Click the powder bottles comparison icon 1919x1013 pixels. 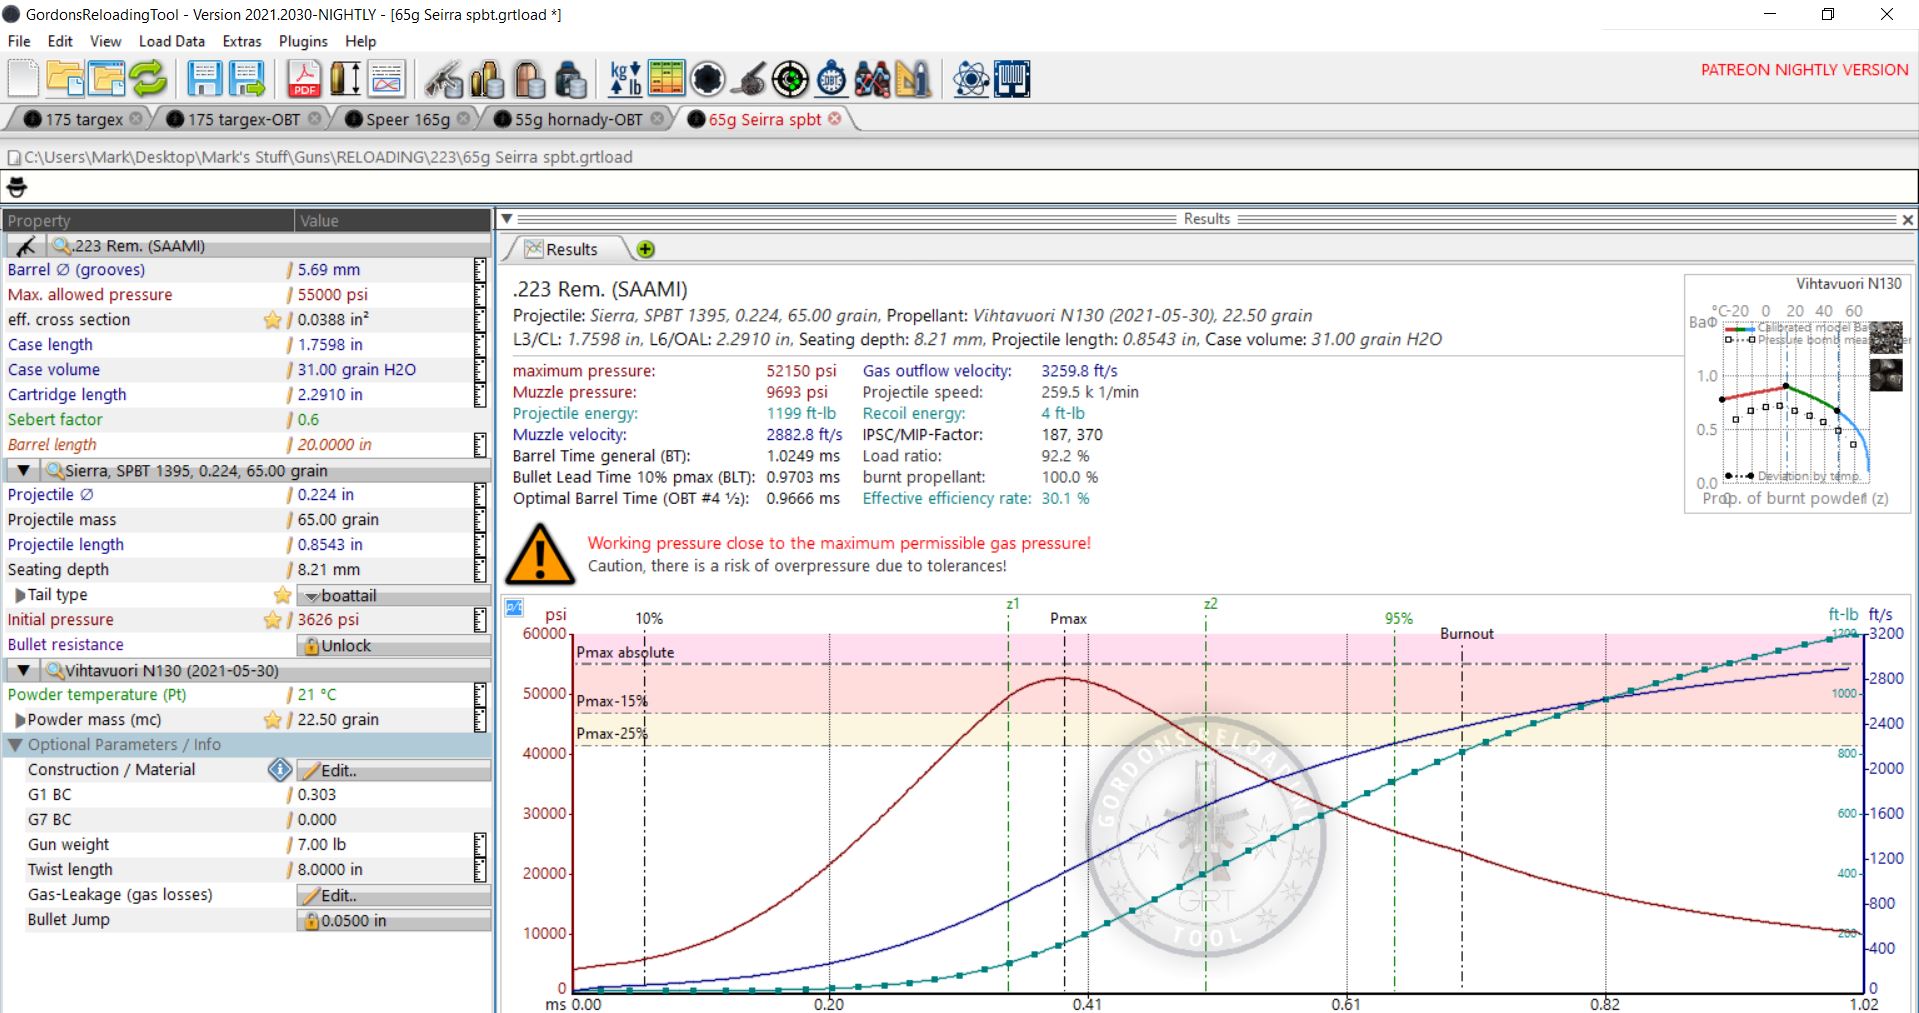[872, 78]
